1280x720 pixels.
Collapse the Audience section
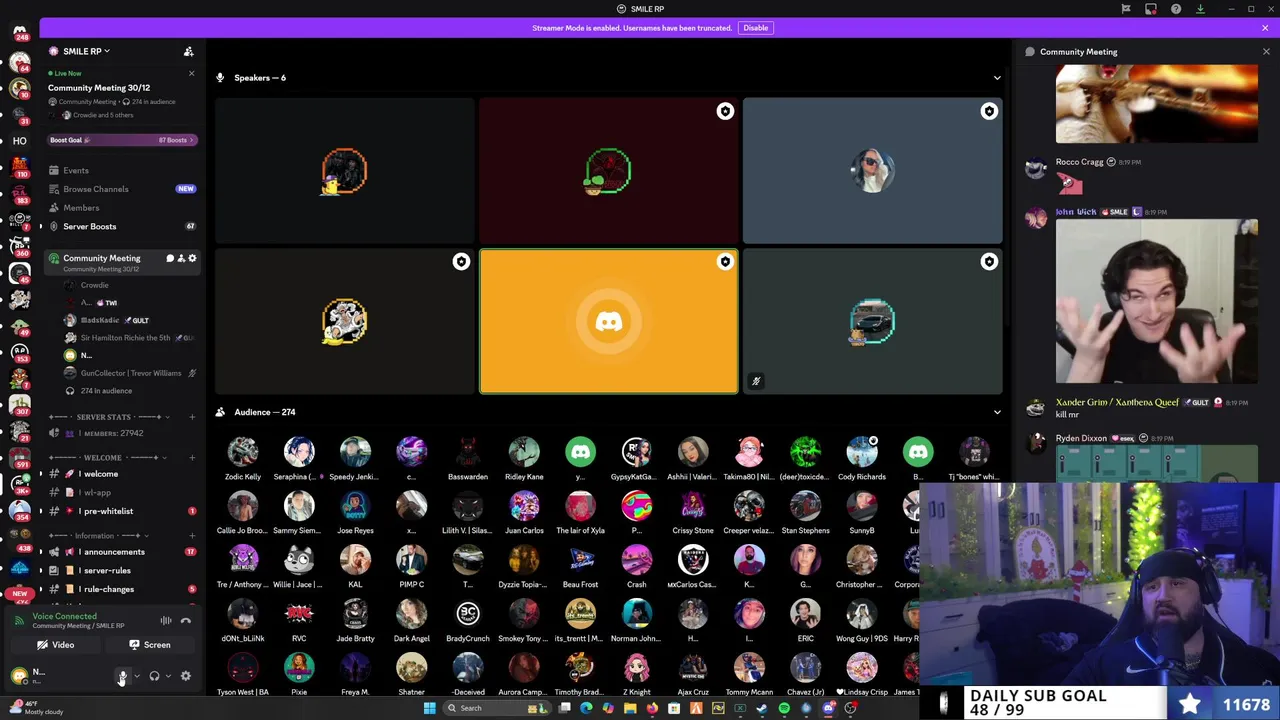pos(996,412)
